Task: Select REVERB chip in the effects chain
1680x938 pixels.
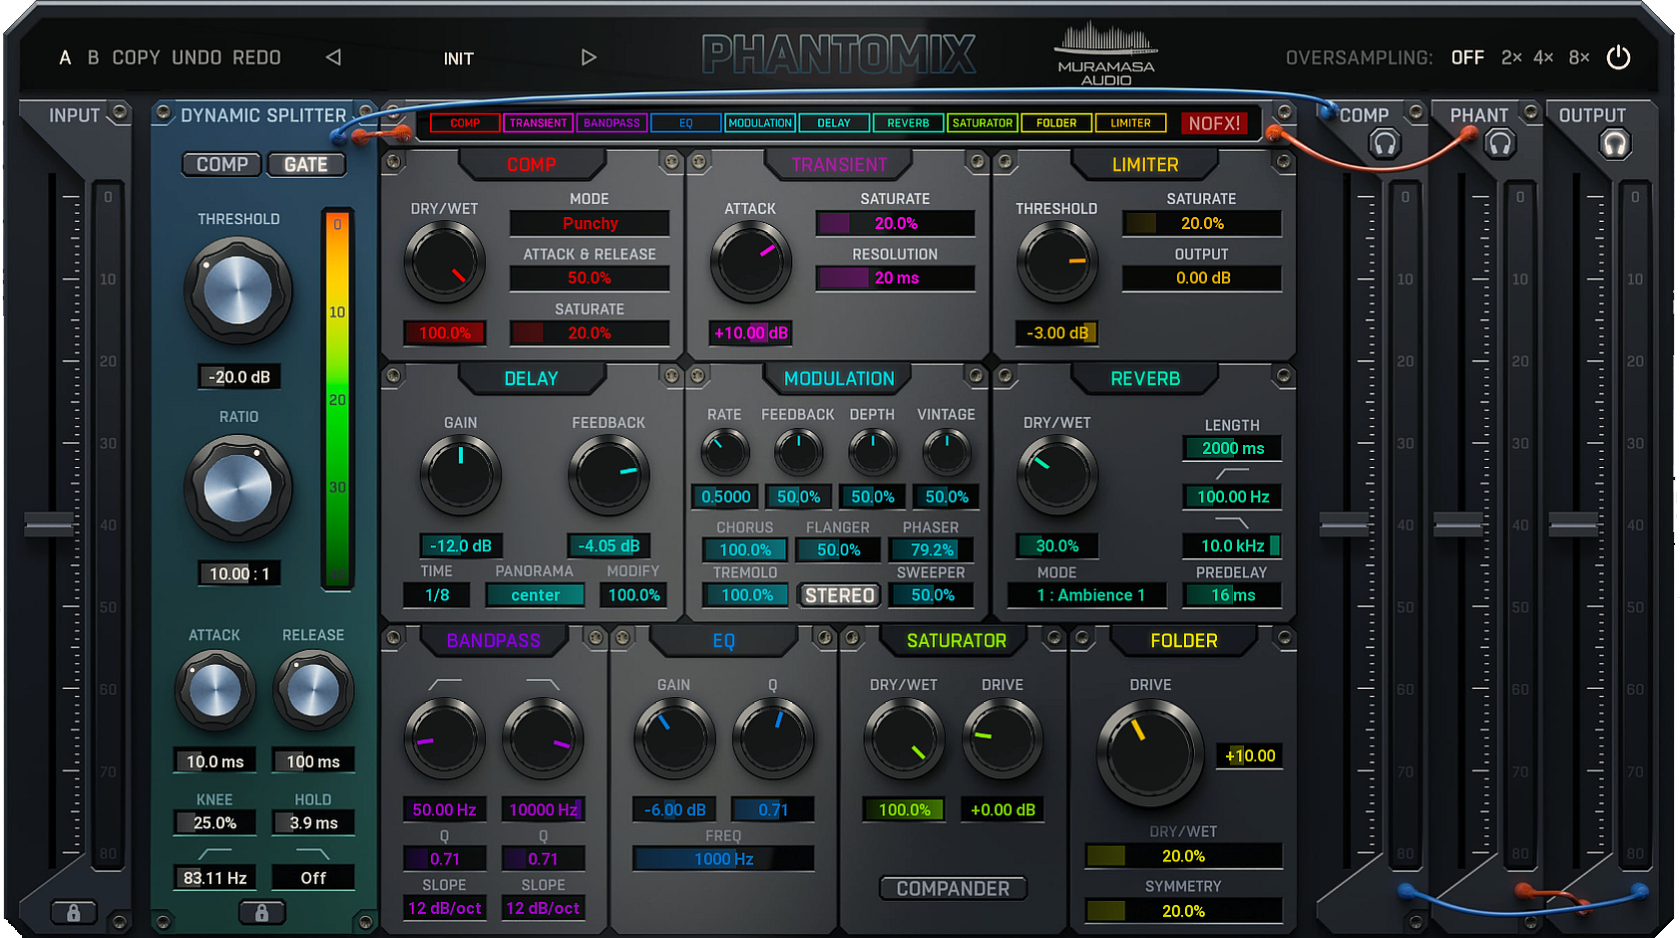Action: point(908,123)
